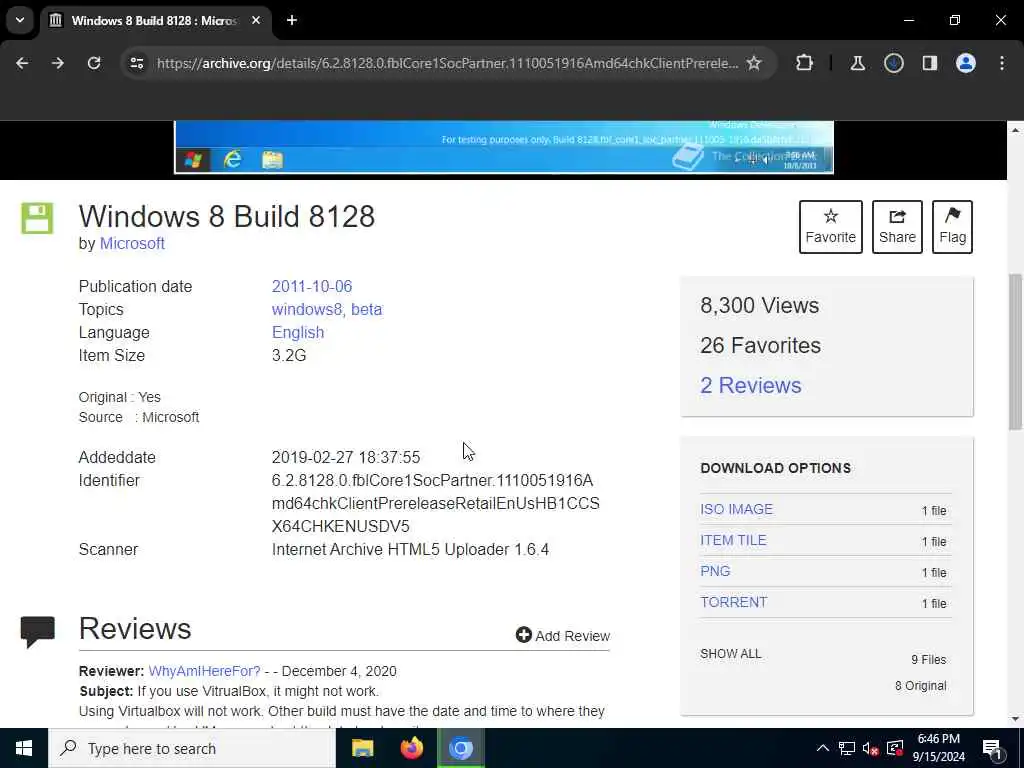Screen dimensions: 1024x768
Task: Download the PNG file
Action: click(x=715, y=571)
